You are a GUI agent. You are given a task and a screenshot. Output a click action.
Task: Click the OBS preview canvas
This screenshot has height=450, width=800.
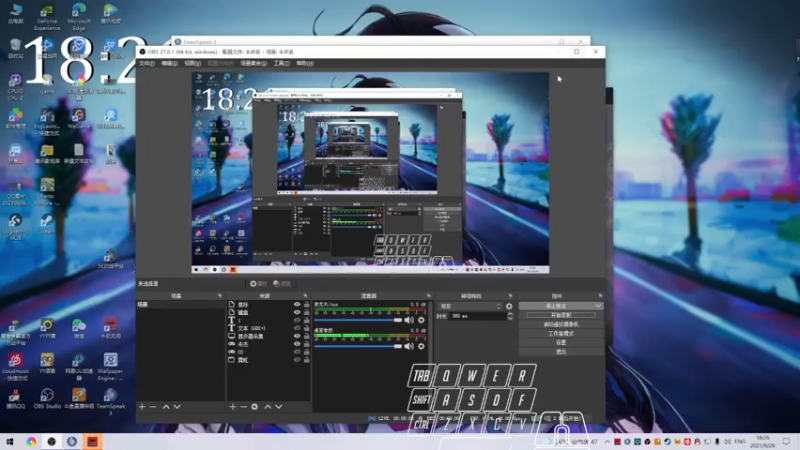pos(370,172)
